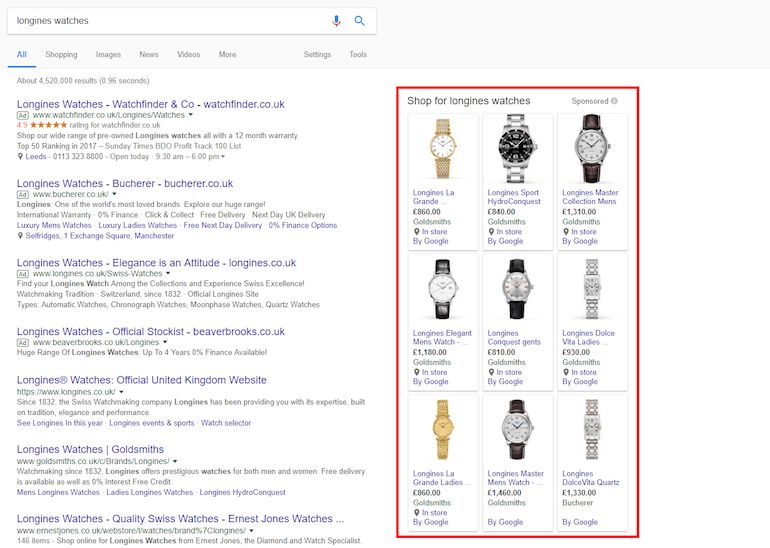Click the location pin beside Selfridges address
Viewport: 770px width, 548px height.
[21, 236]
